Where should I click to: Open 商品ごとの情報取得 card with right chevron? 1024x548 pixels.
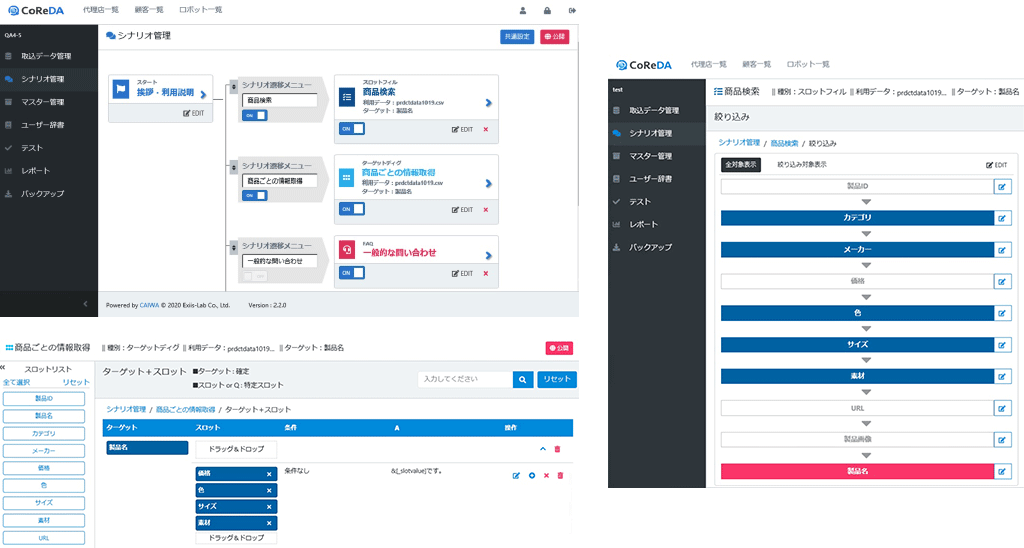(x=488, y=184)
